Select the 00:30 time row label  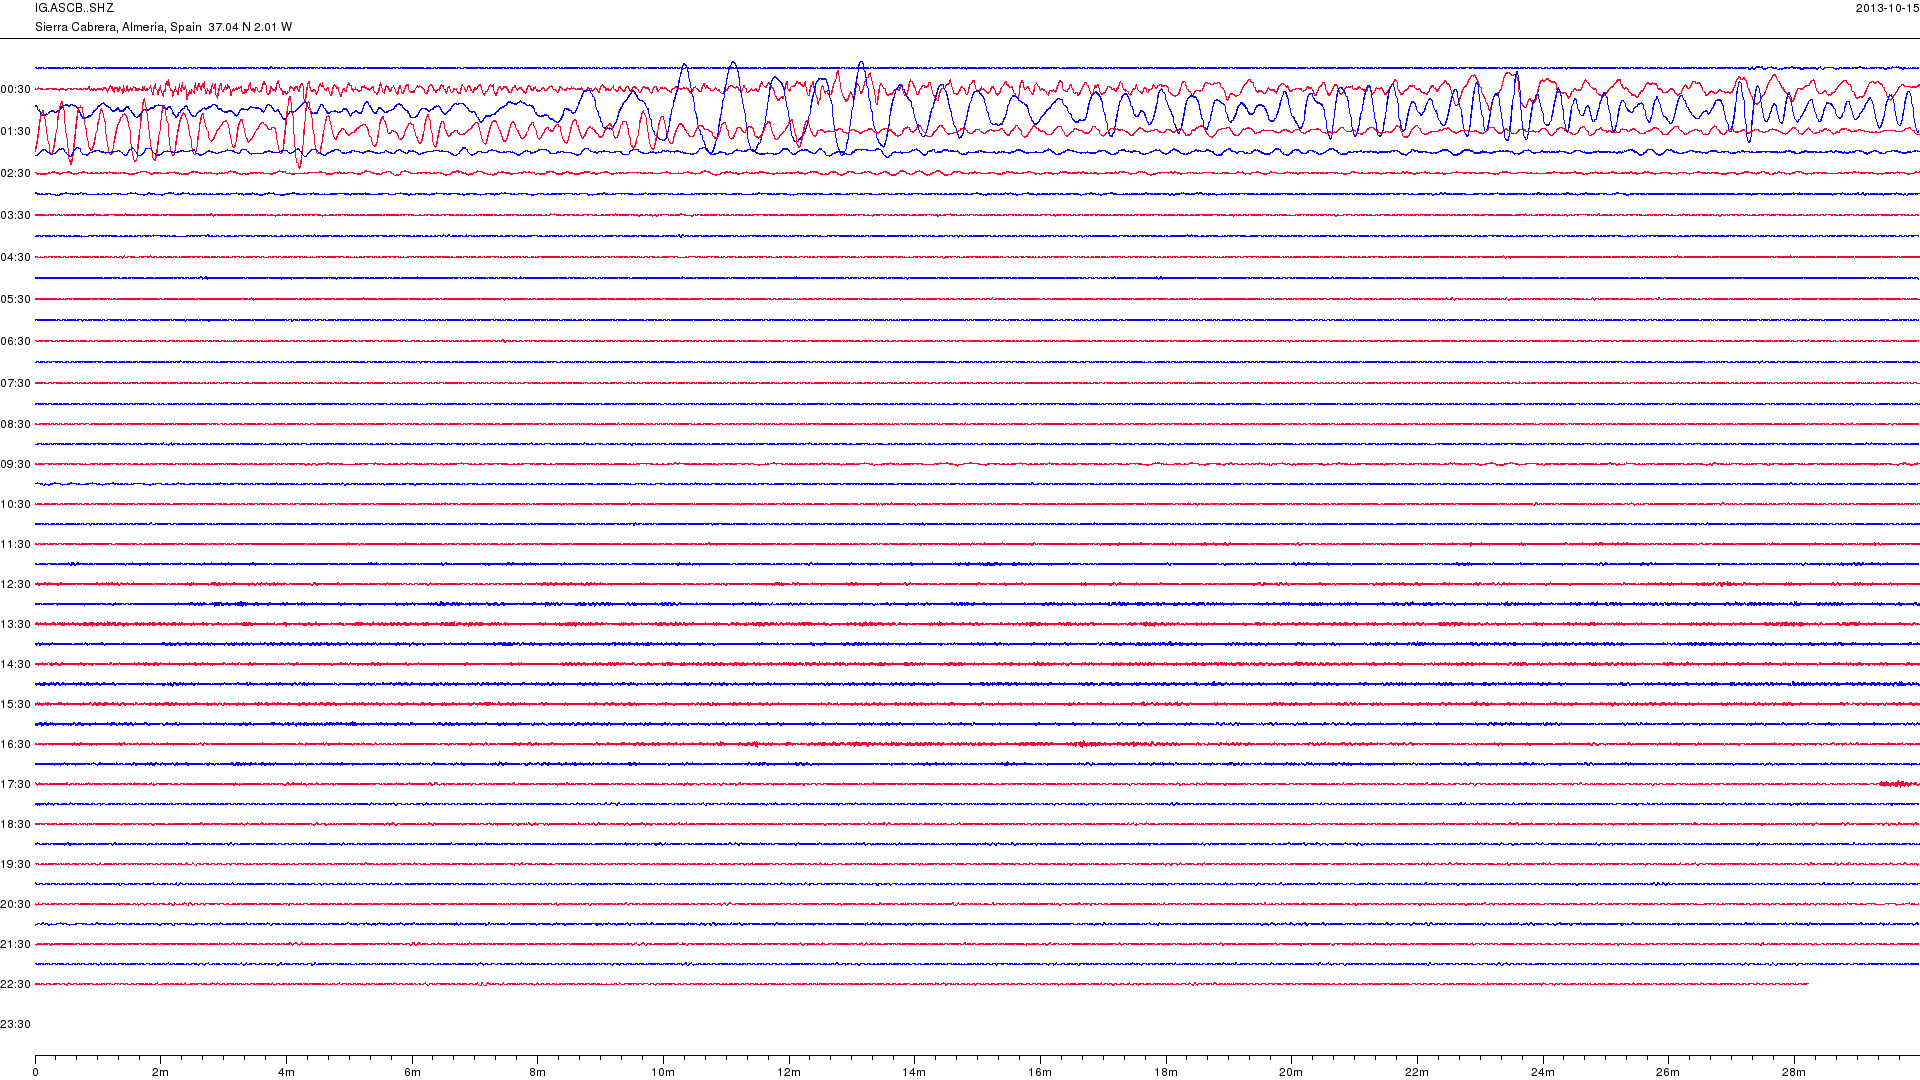coord(16,89)
